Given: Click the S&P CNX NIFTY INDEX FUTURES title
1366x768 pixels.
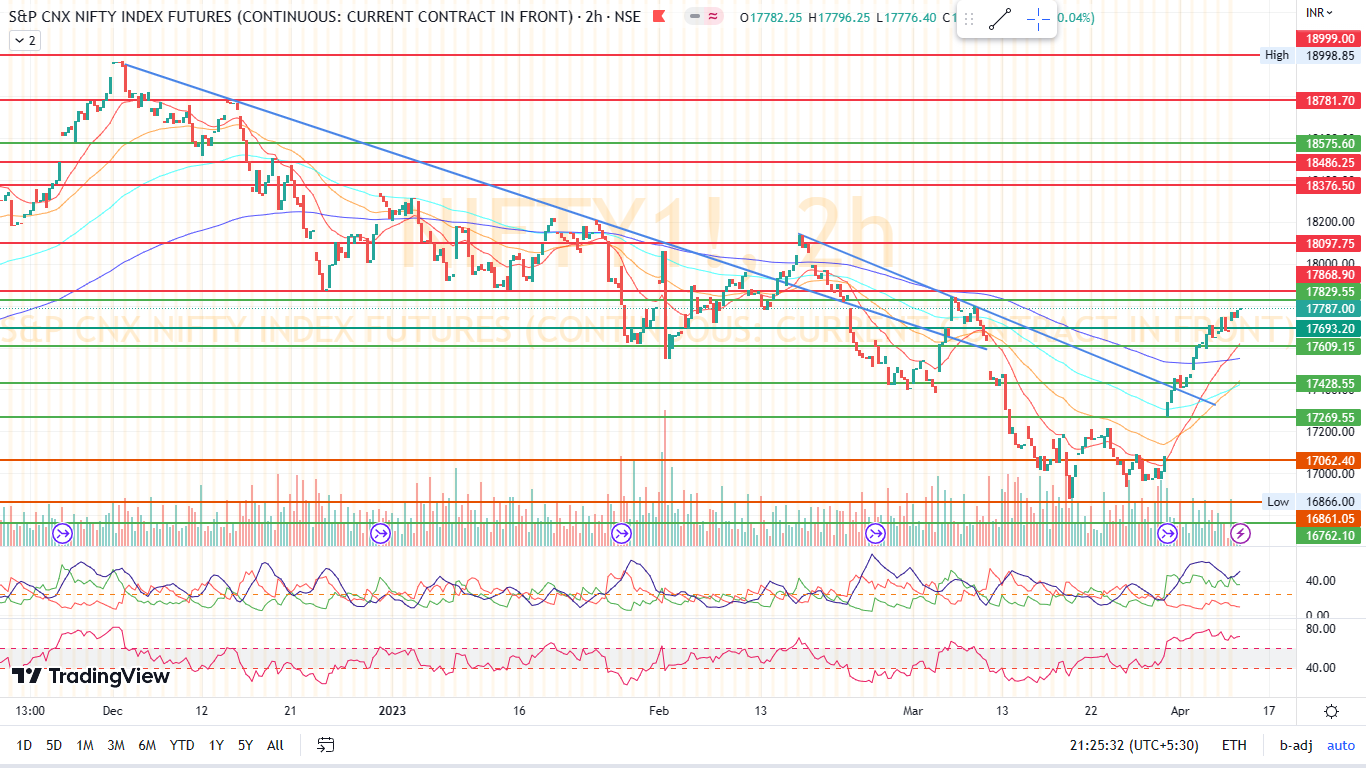Looking at the screenshot, I should (x=290, y=17).
